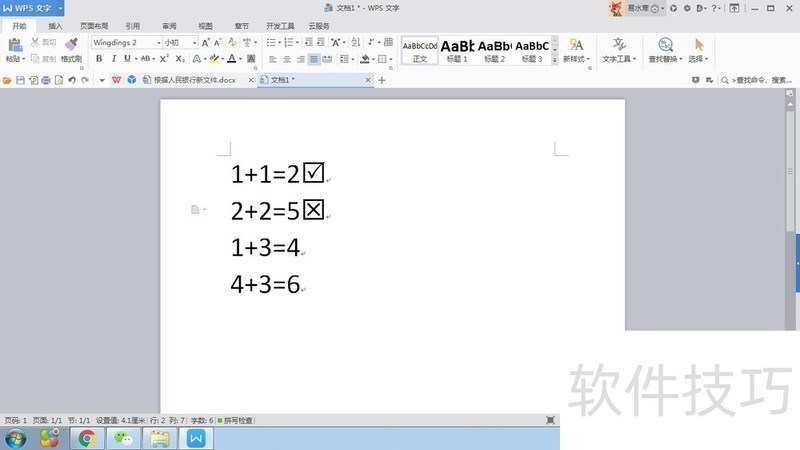Toggle Italic formatting
The image size is (800, 450).
[x=113, y=59]
